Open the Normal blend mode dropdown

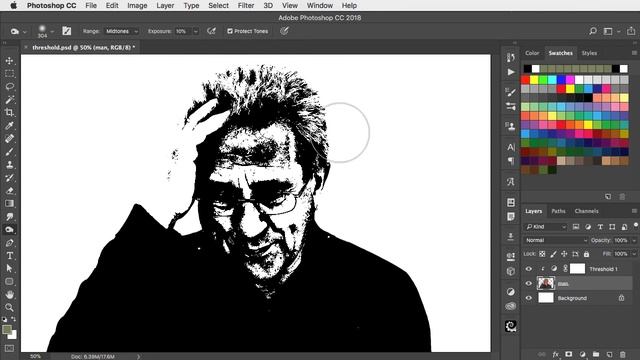pyautogui.click(x=556, y=240)
